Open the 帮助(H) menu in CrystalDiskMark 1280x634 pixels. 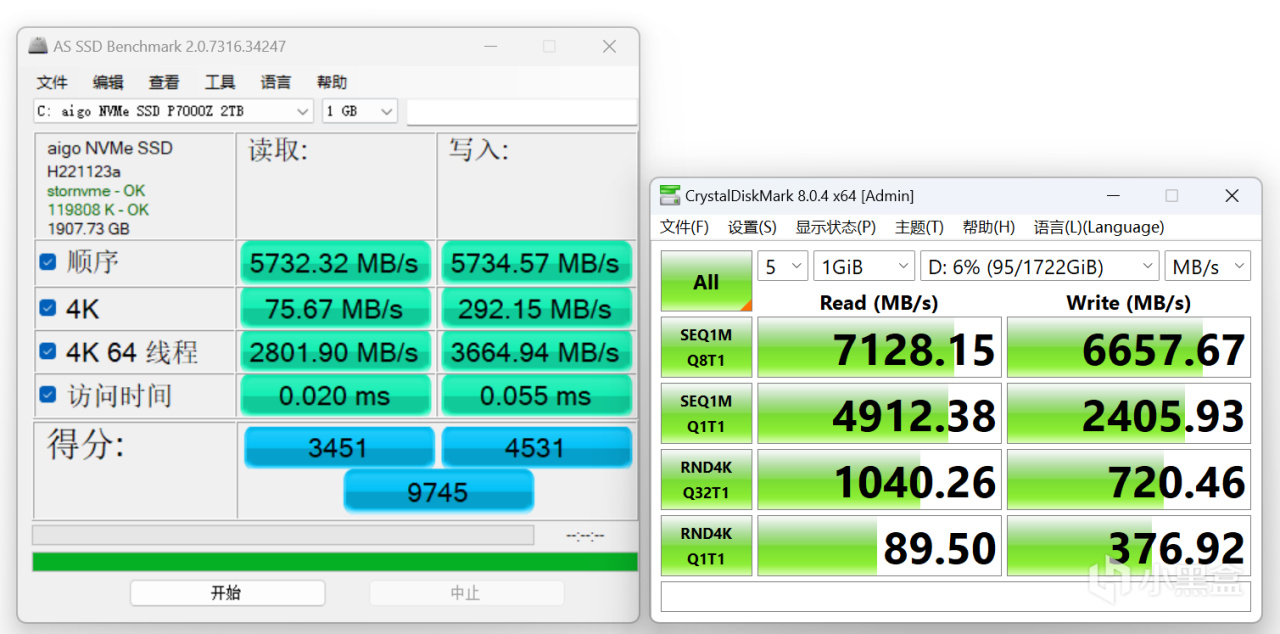(989, 227)
